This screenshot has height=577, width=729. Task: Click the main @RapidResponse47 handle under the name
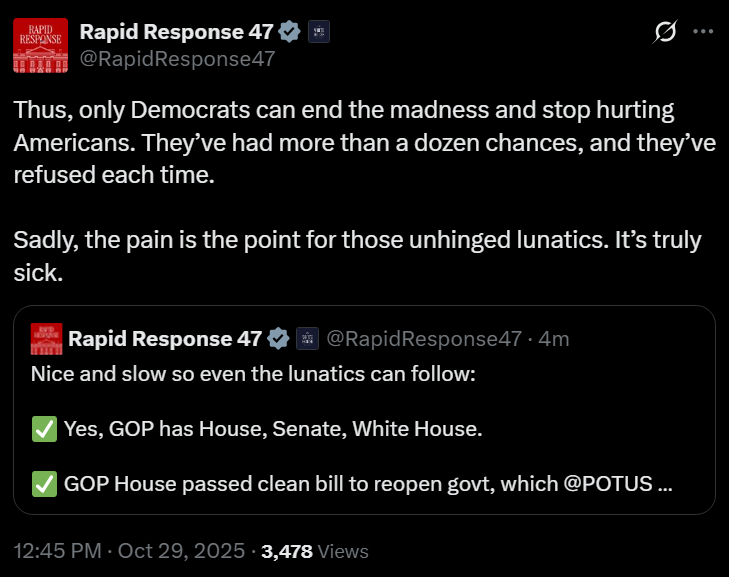click(x=177, y=58)
